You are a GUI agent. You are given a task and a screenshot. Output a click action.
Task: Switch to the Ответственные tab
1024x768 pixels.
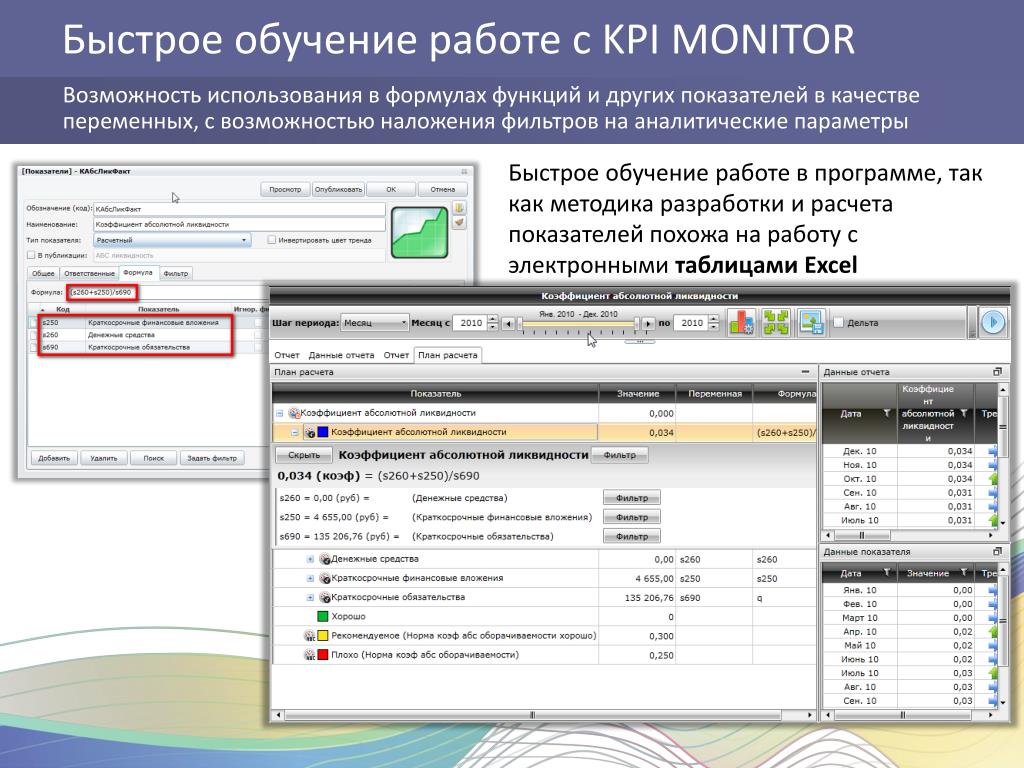point(89,274)
